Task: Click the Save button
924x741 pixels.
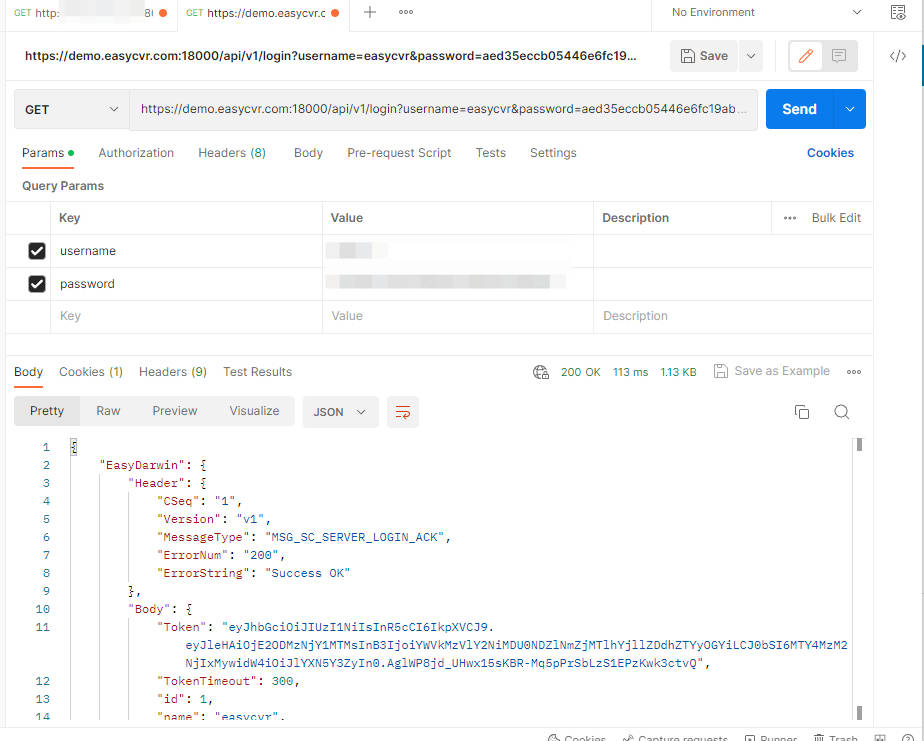Action: click(704, 56)
